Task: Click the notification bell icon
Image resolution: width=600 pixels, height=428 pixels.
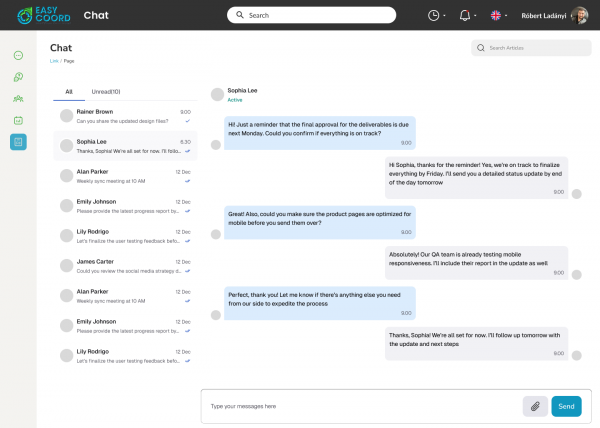Action: click(x=464, y=15)
